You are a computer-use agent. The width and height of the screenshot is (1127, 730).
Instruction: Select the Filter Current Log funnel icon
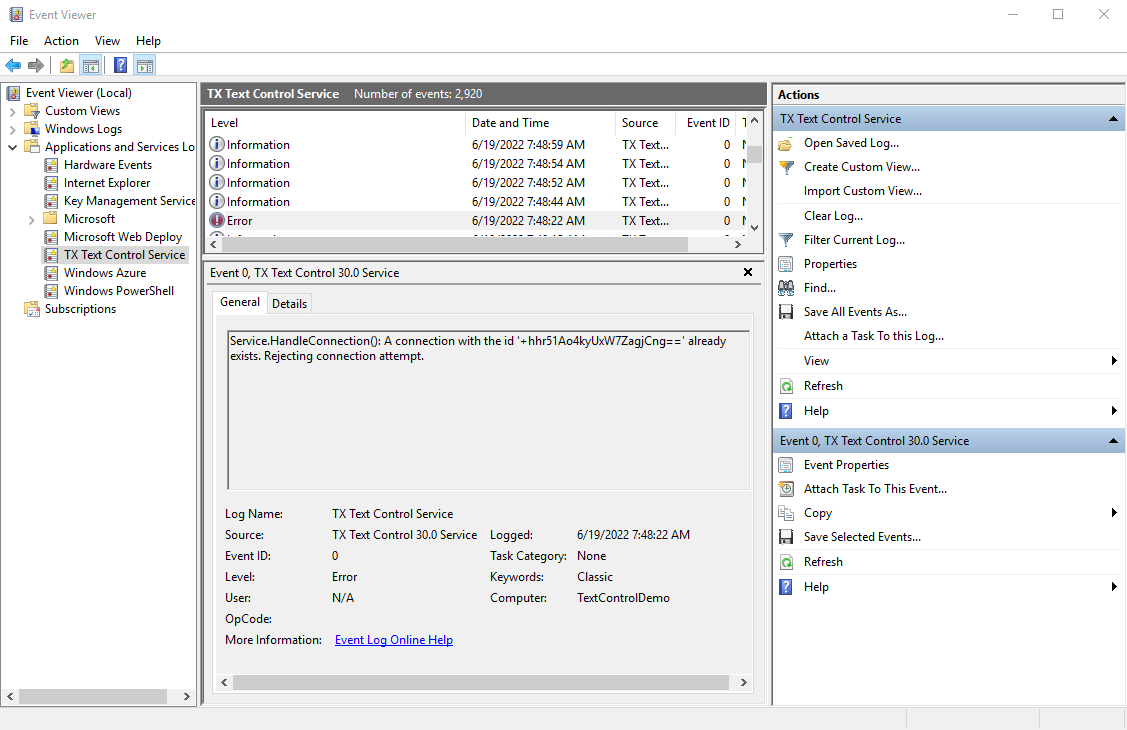[x=786, y=239]
